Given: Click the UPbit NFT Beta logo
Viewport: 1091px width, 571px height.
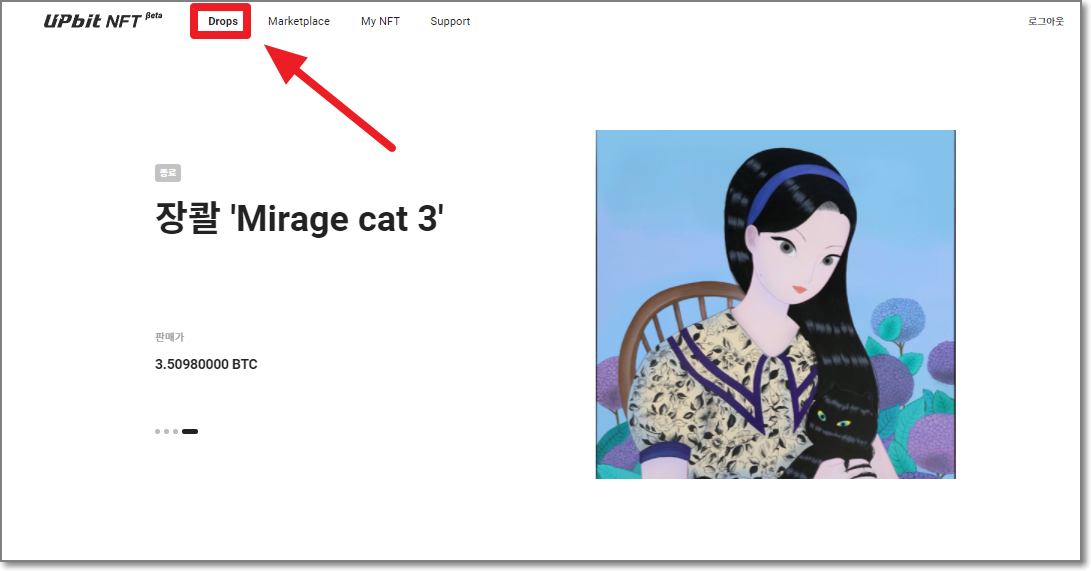Looking at the screenshot, I should (103, 20).
